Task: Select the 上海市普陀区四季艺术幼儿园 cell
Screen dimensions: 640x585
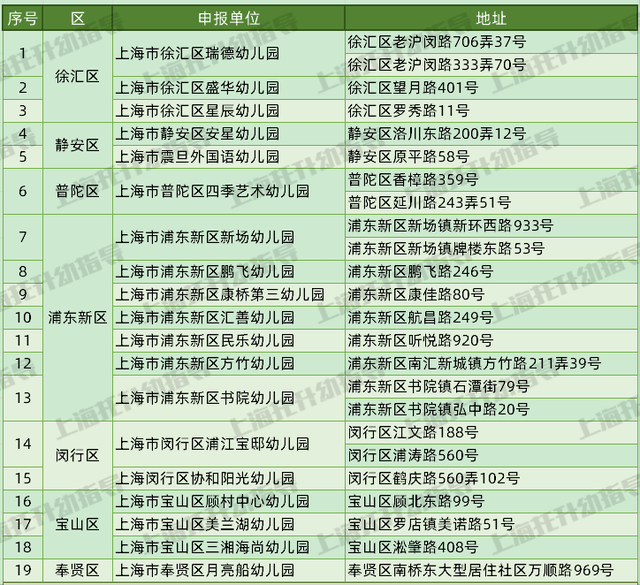Action: click(x=213, y=191)
